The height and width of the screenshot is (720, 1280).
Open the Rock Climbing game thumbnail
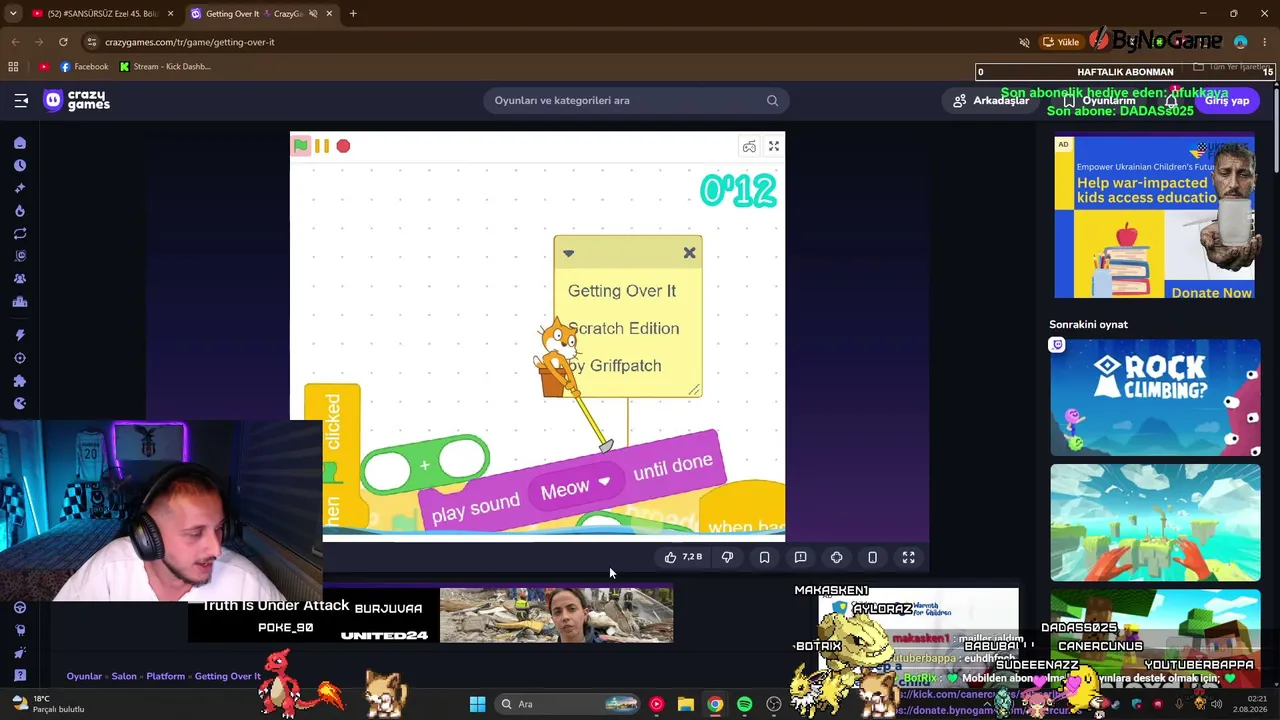point(1155,397)
